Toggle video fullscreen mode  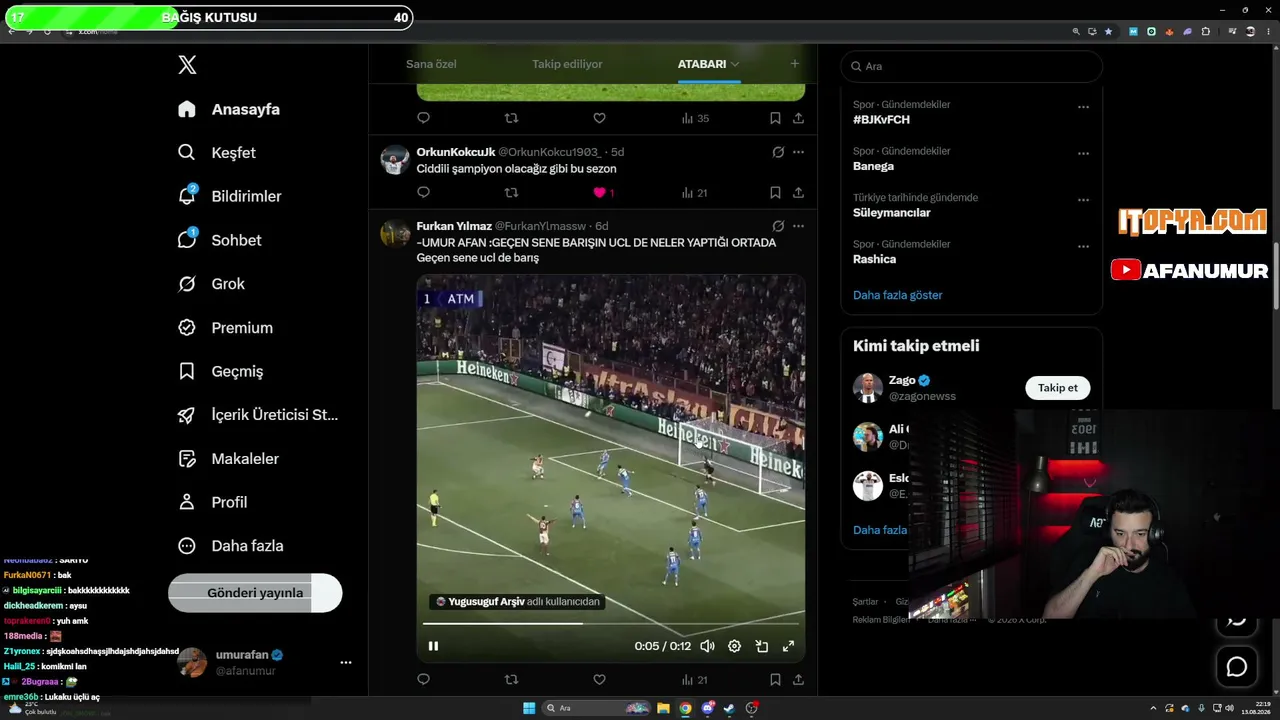point(788,646)
